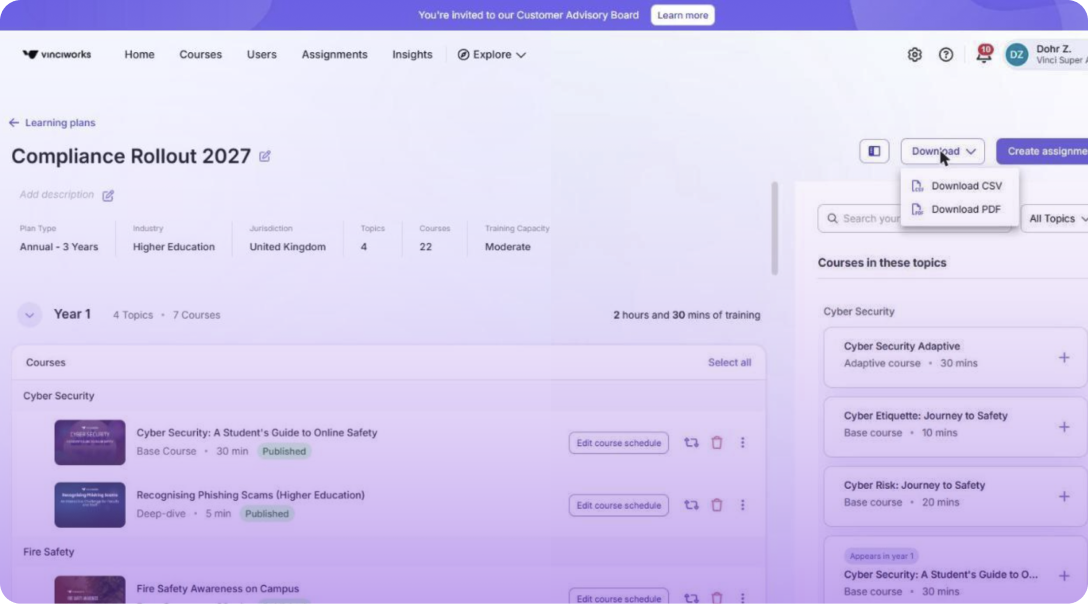The width and height of the screenshot is (1088, 604).
Task: Go to the Insights tab
Action: pos(412,54)
